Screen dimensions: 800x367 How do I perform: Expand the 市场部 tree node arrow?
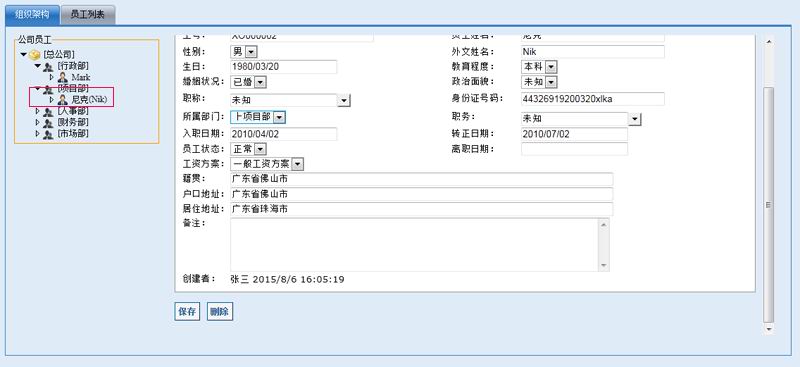37,133
